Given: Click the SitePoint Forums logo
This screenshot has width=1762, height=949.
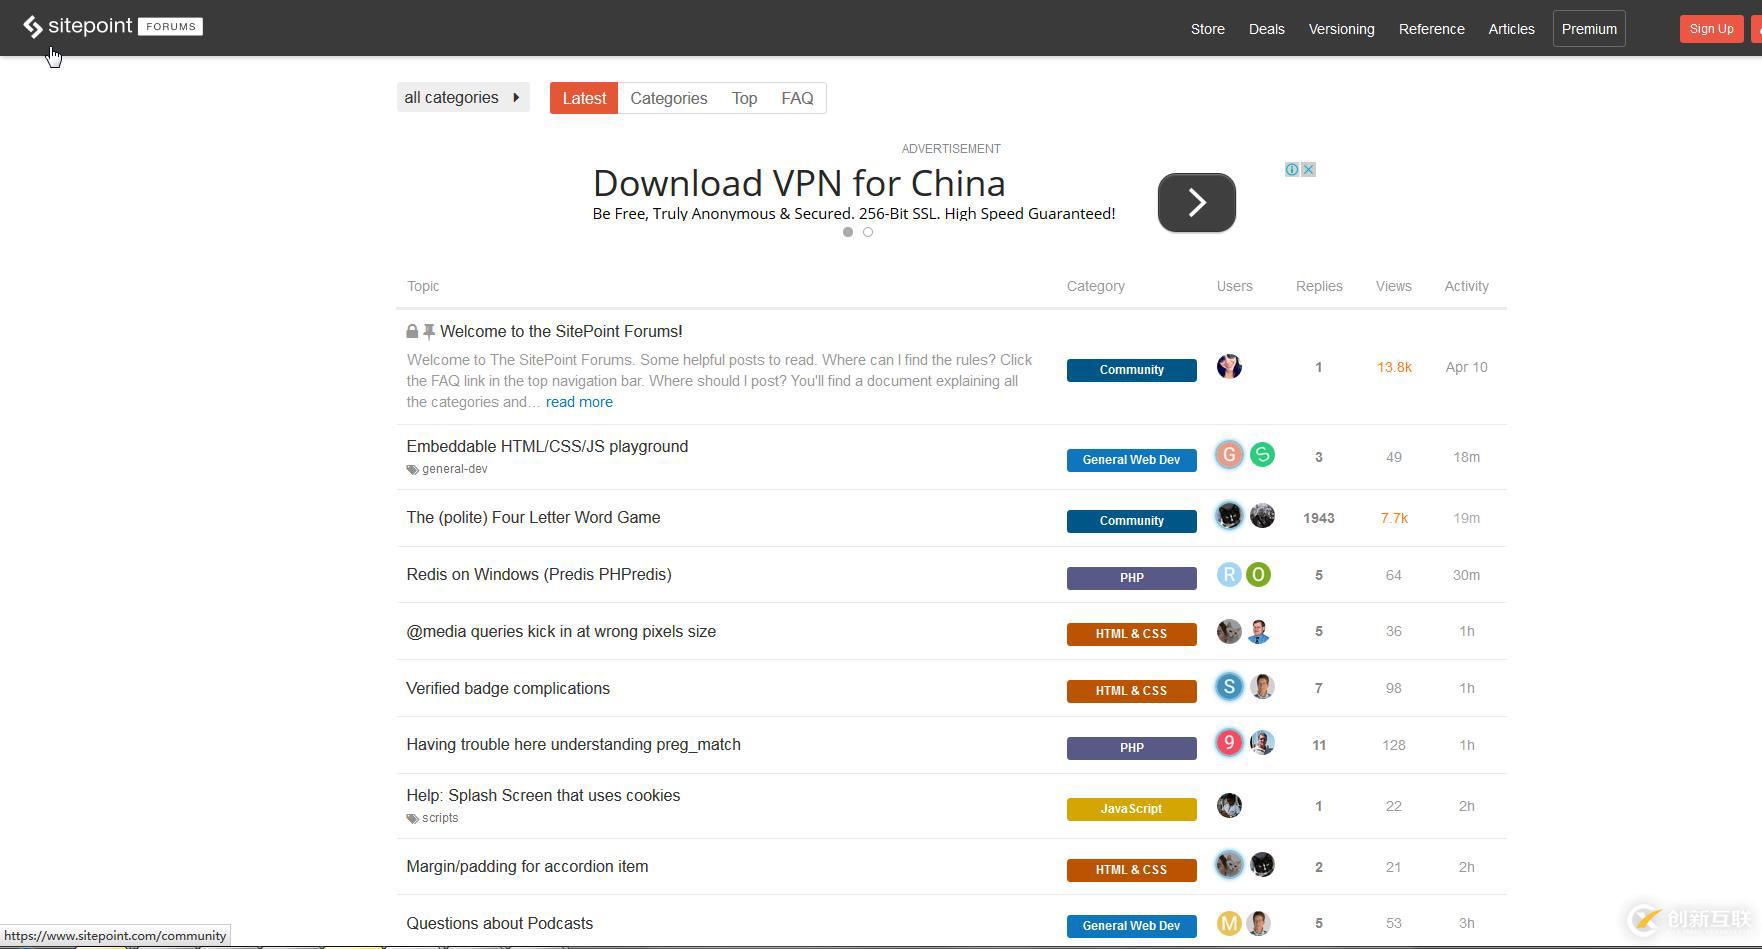Looking at the screenshot, I should (112, 26).
